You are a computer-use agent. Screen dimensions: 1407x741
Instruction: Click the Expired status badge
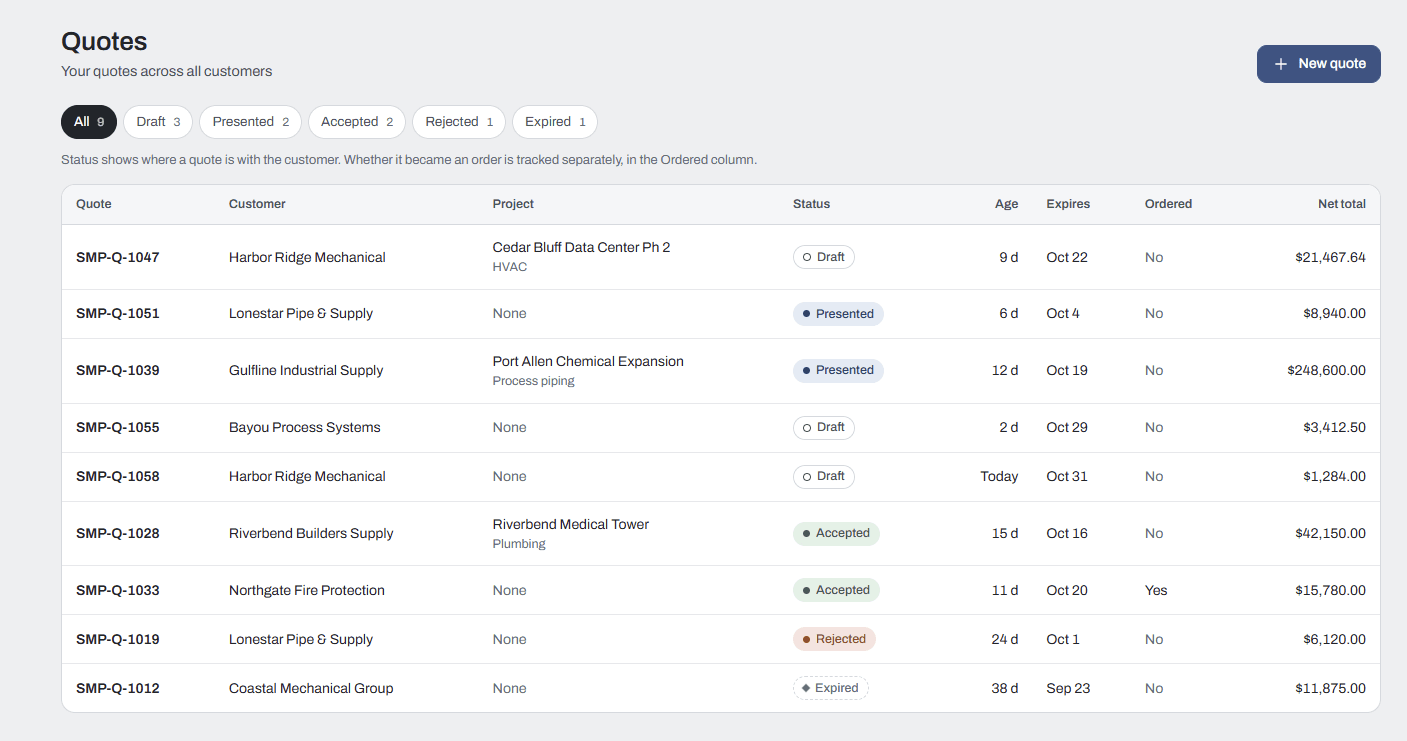831,688
